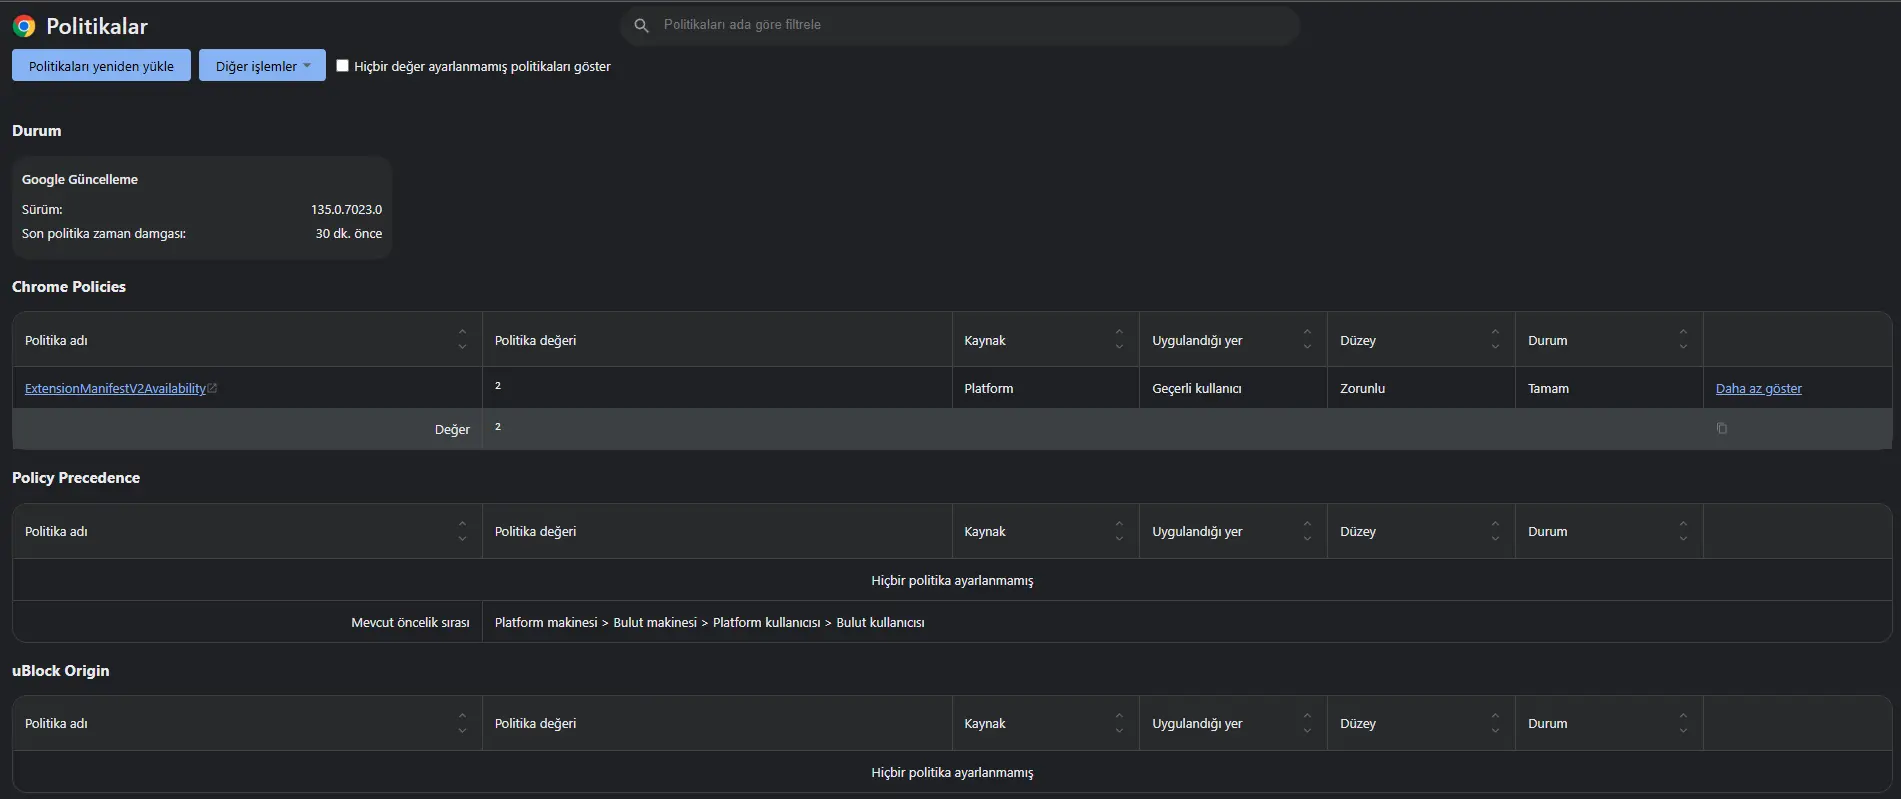
Task: Sort Policy Precedence by Politika adı arrows
Action: click(x=462, y=531)
